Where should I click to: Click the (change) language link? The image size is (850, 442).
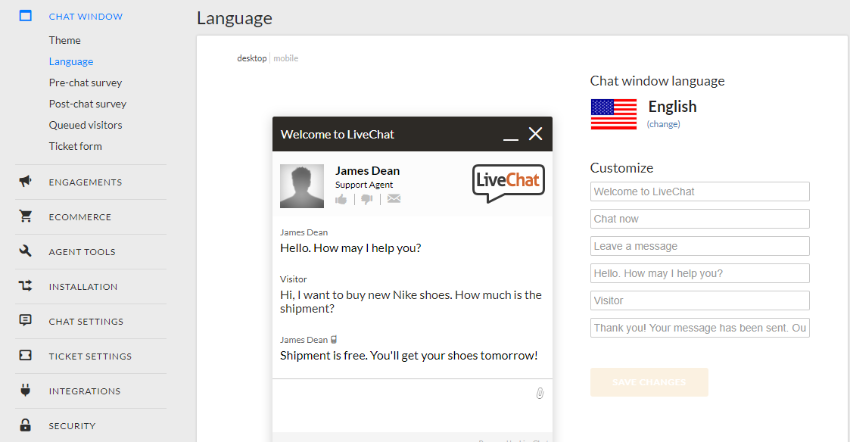664,124
